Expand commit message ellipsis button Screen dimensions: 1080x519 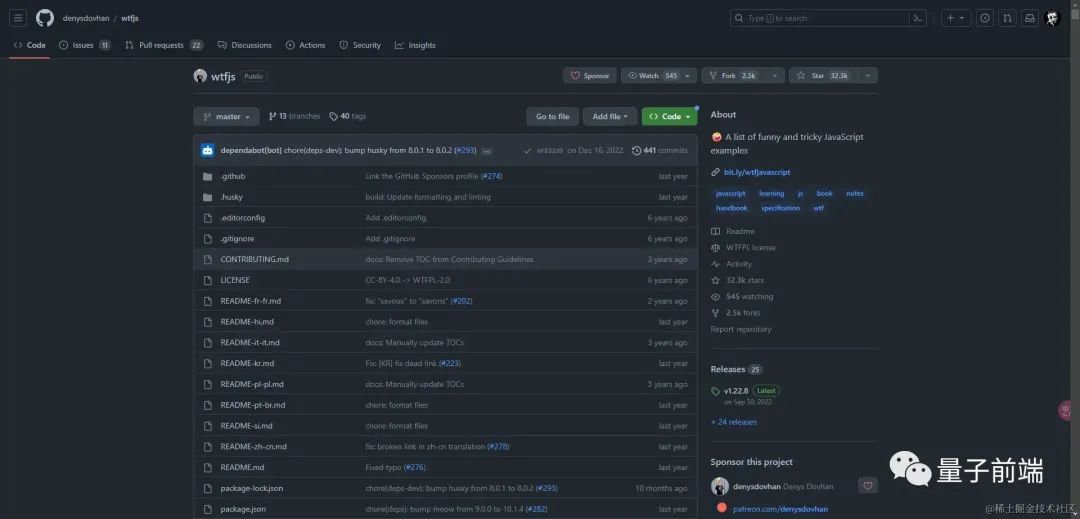[x=487, y=151]
